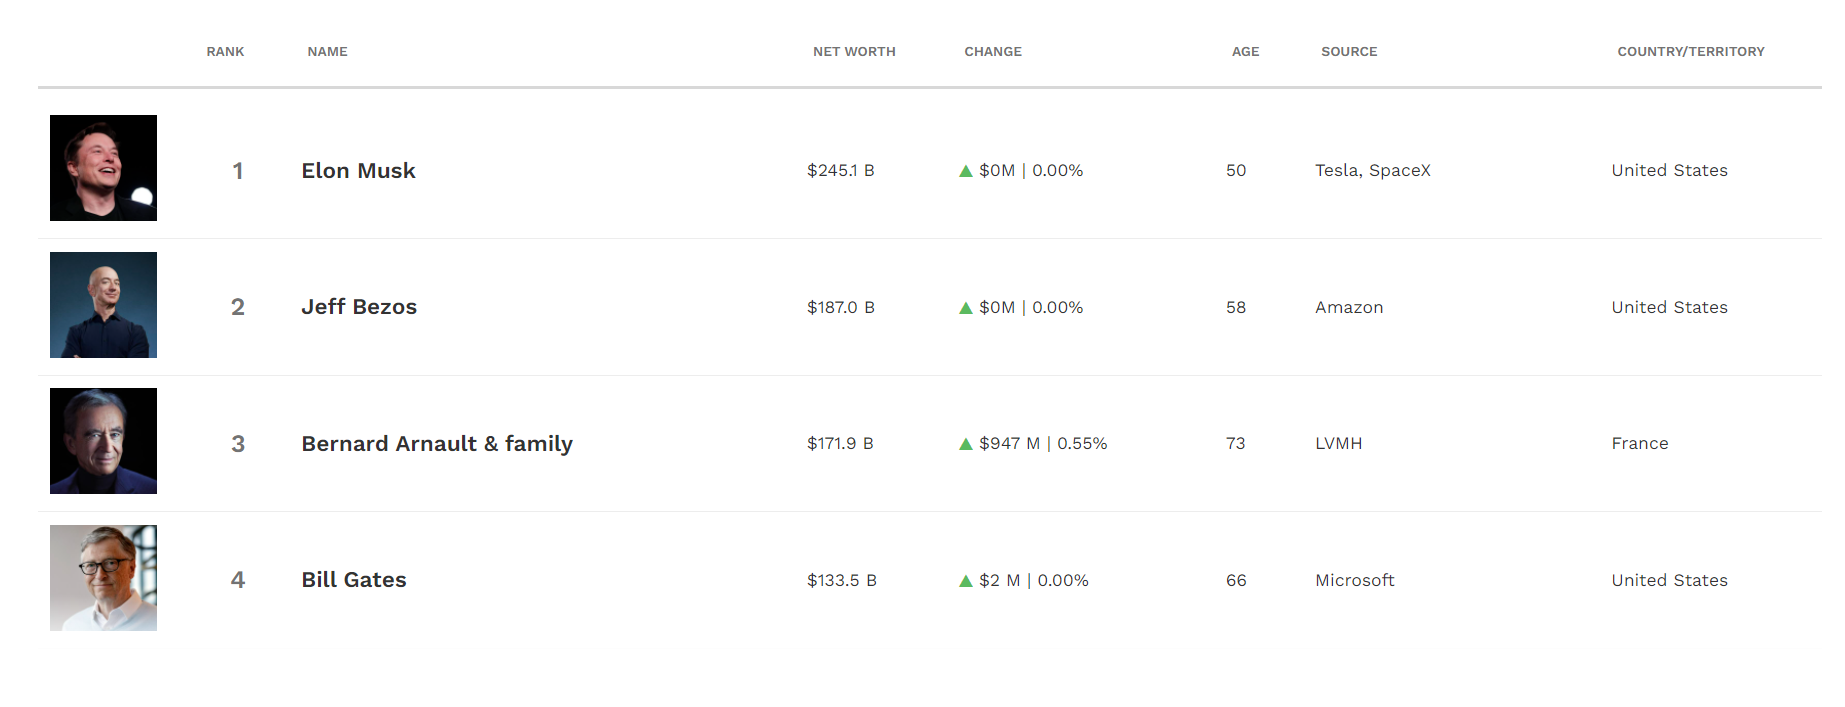
Task: Open the Bill Gates name link
Action: 354,580
